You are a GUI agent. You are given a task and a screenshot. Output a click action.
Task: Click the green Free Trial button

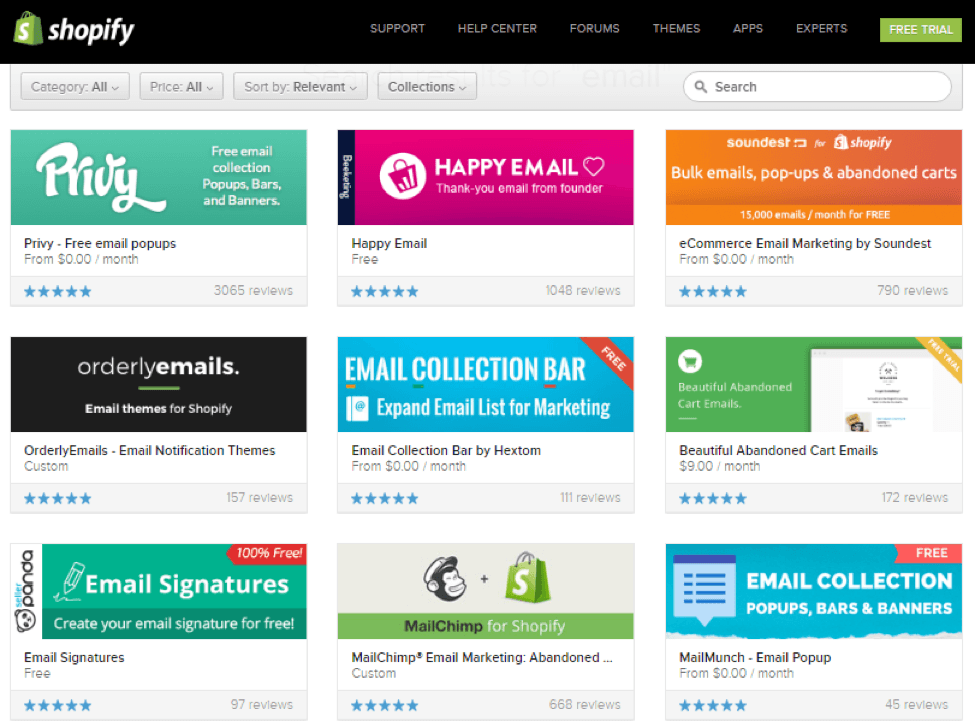920,29
